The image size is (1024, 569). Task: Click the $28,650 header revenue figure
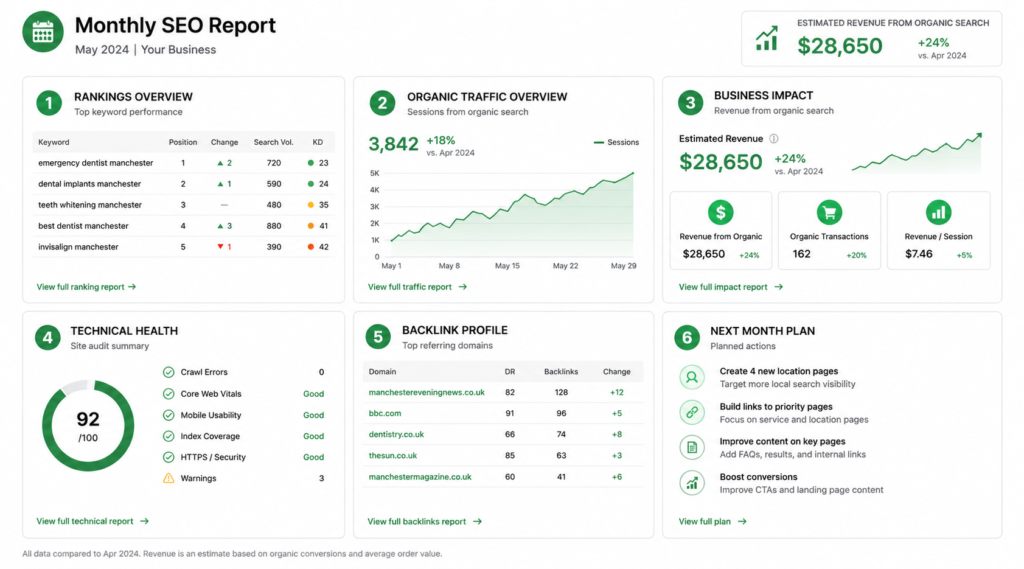pyautogui.click(x=840, y=46)
